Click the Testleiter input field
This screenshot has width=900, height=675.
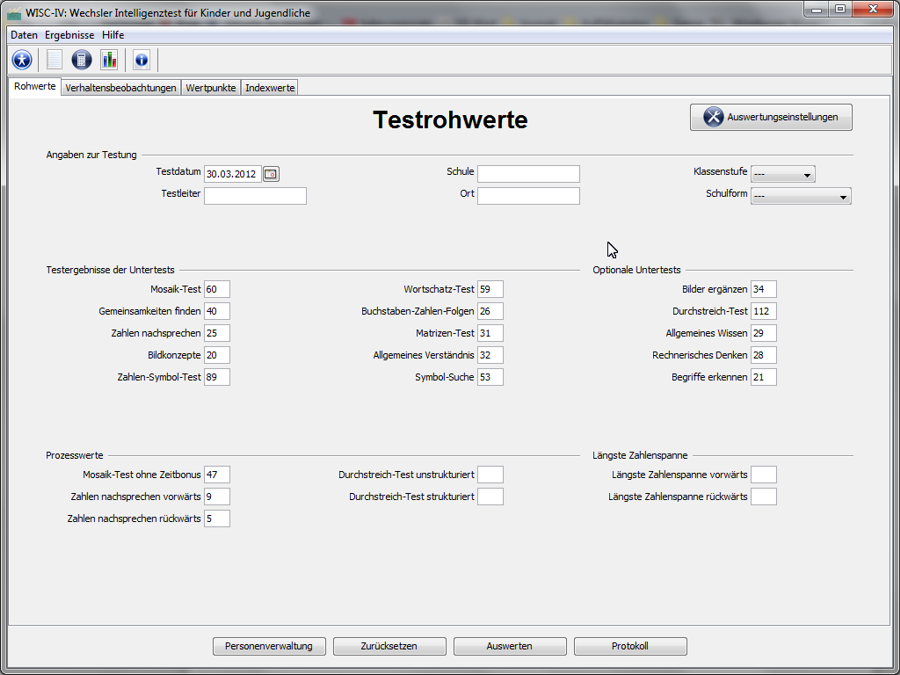[x=255, y=196]
